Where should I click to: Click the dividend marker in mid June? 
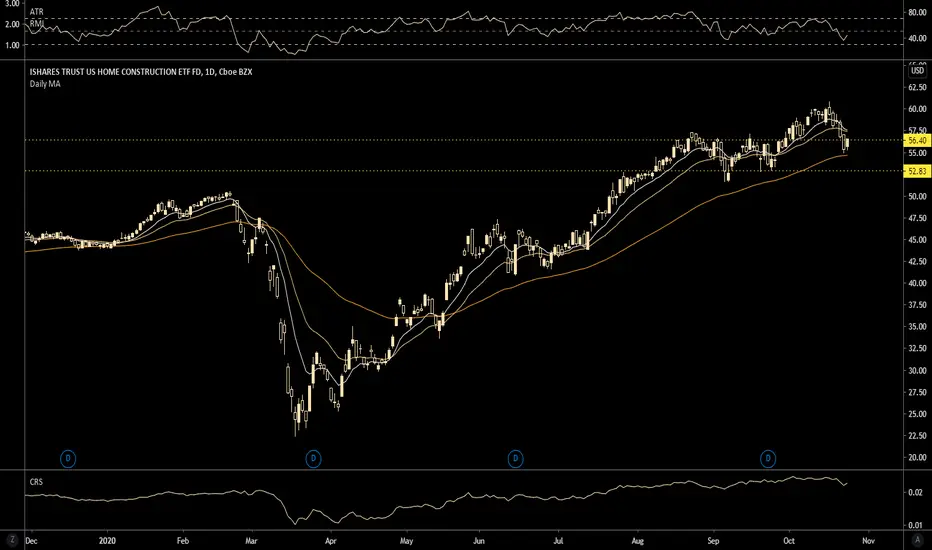point(515,458)
